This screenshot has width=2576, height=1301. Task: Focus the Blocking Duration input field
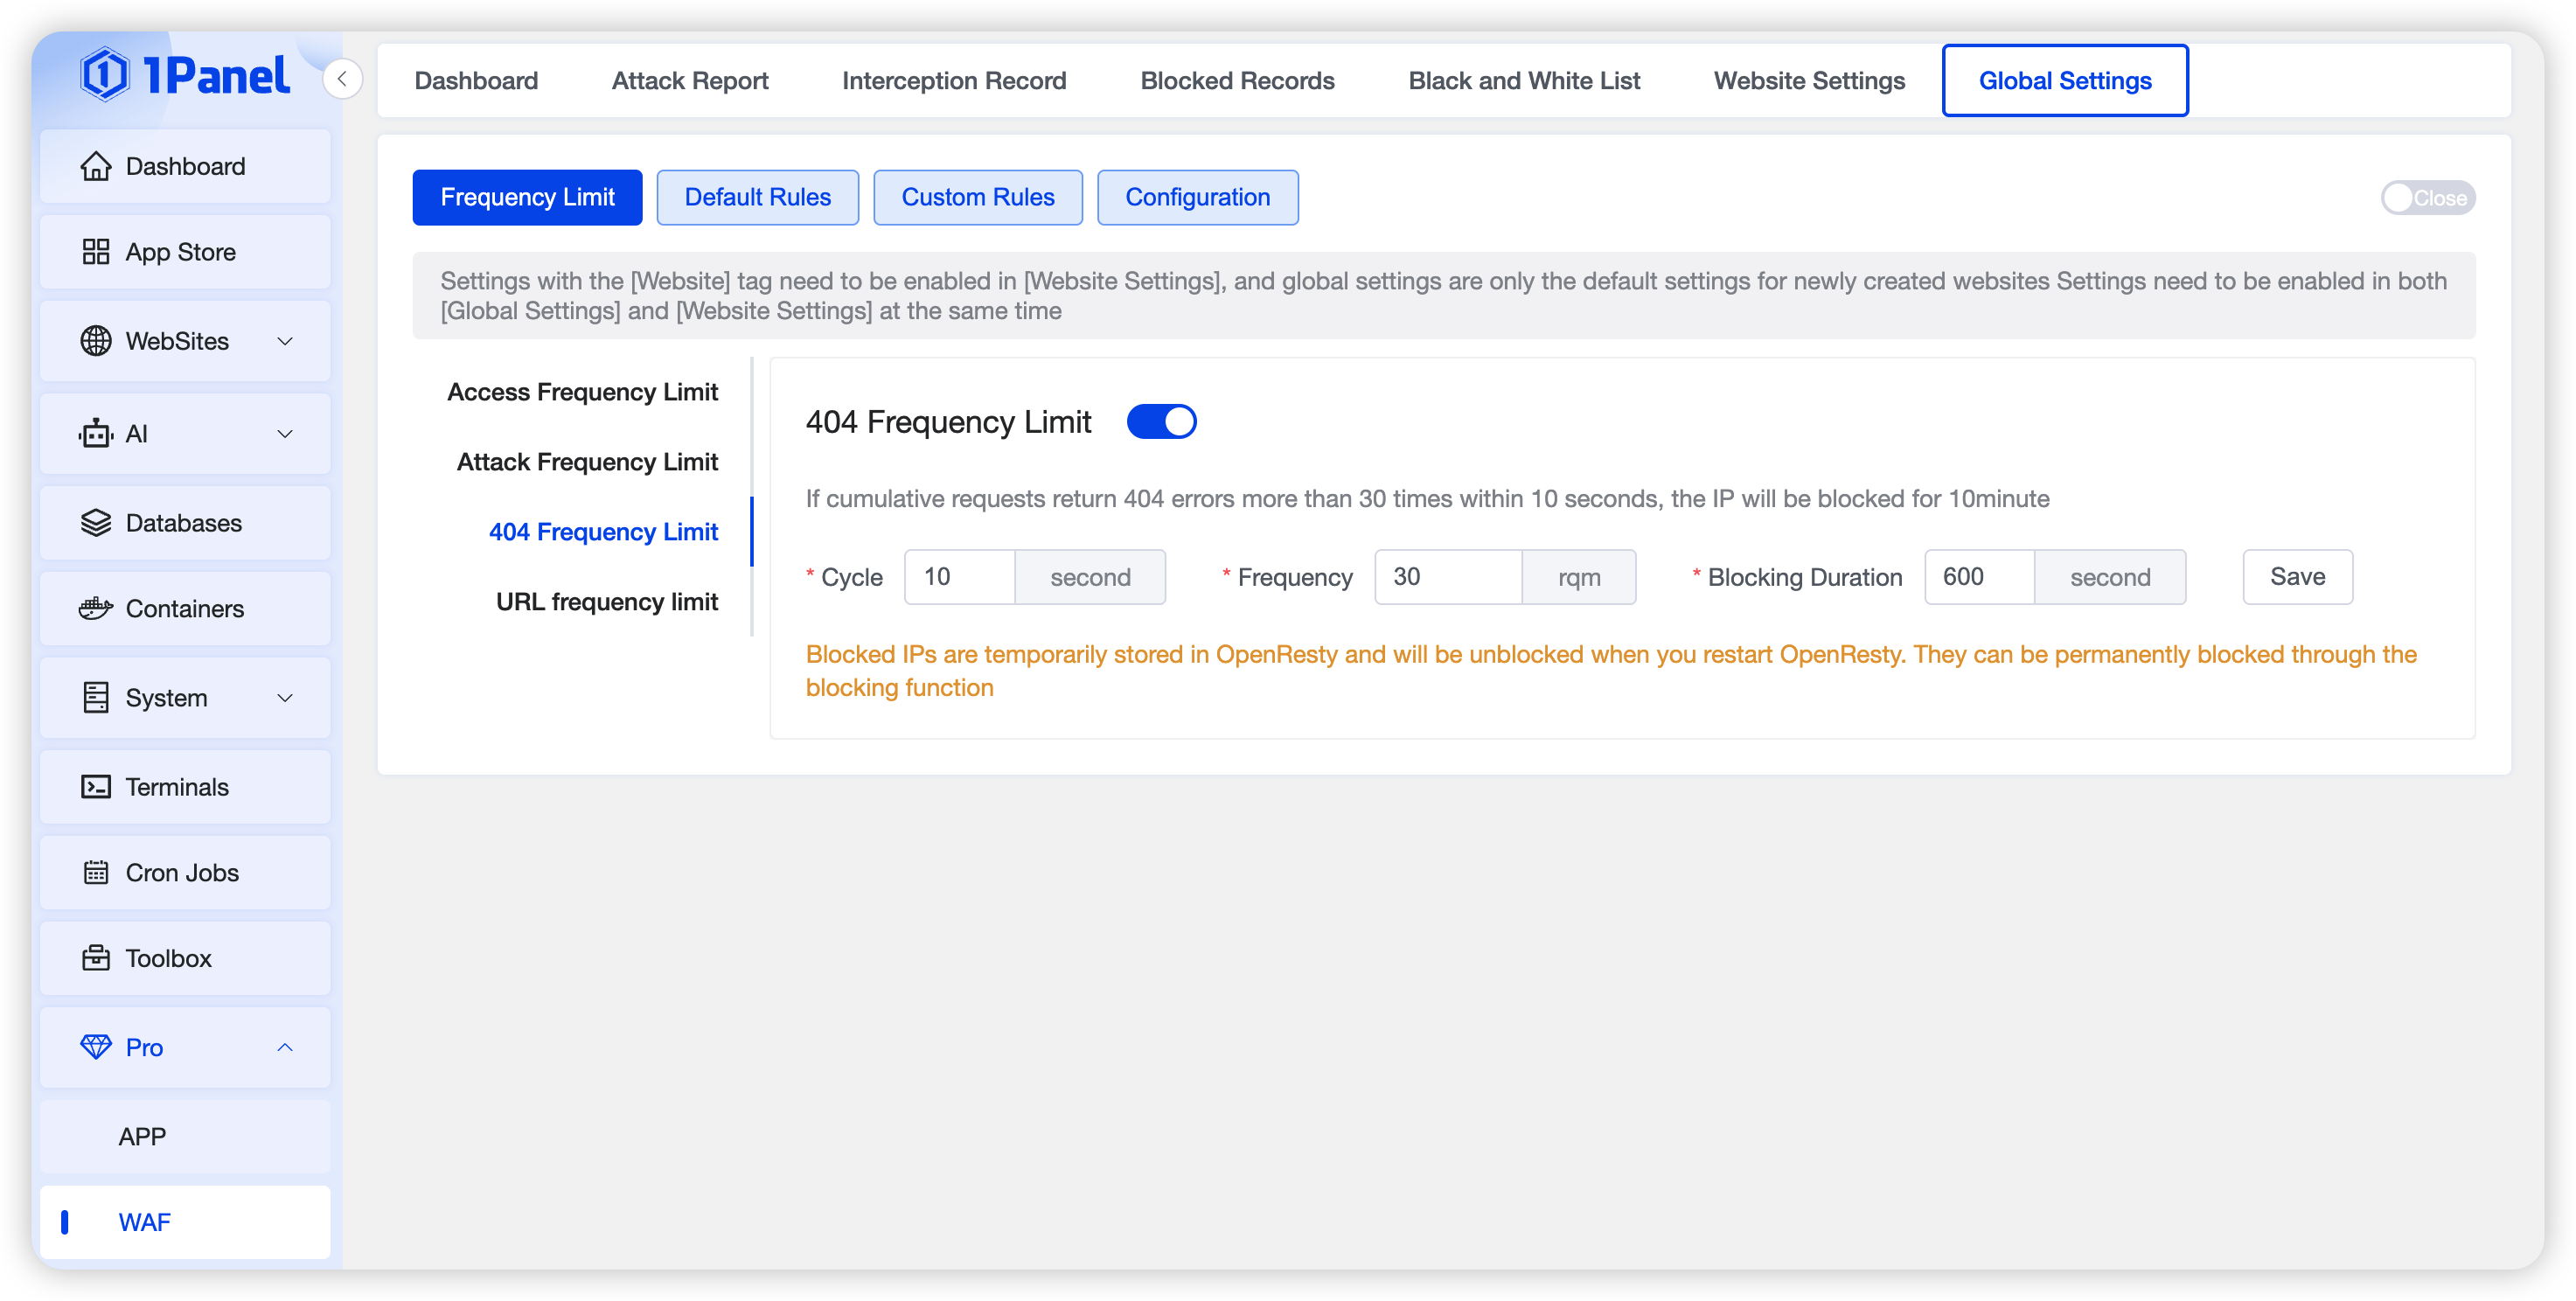pos(1978,577)
